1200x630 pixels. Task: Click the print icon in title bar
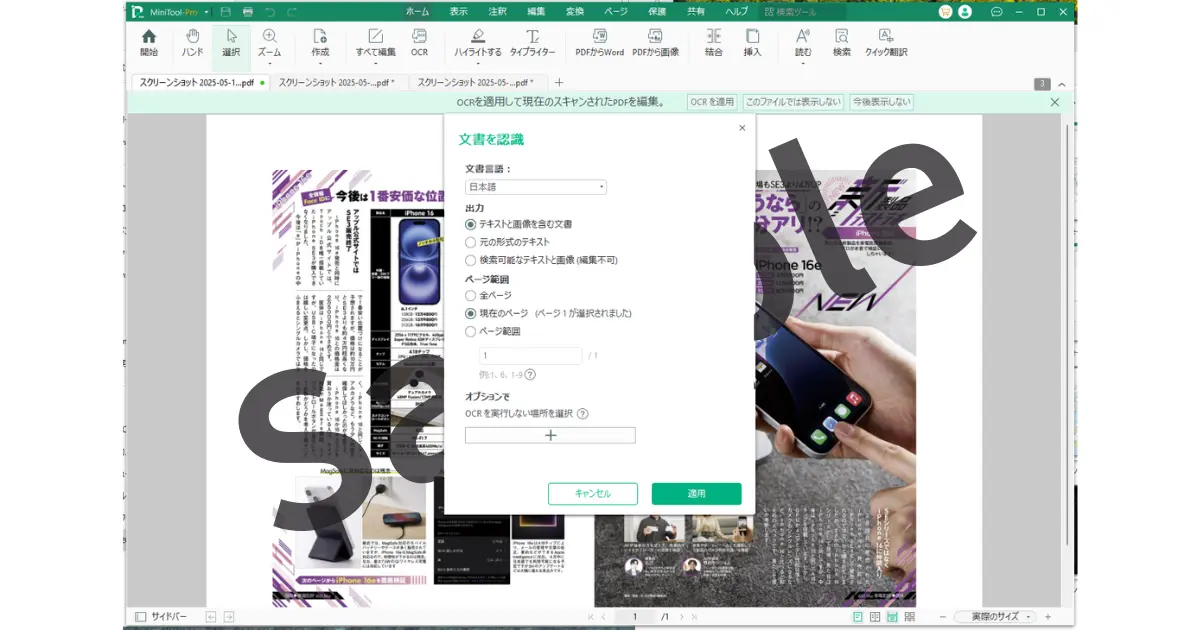point(247,12)
